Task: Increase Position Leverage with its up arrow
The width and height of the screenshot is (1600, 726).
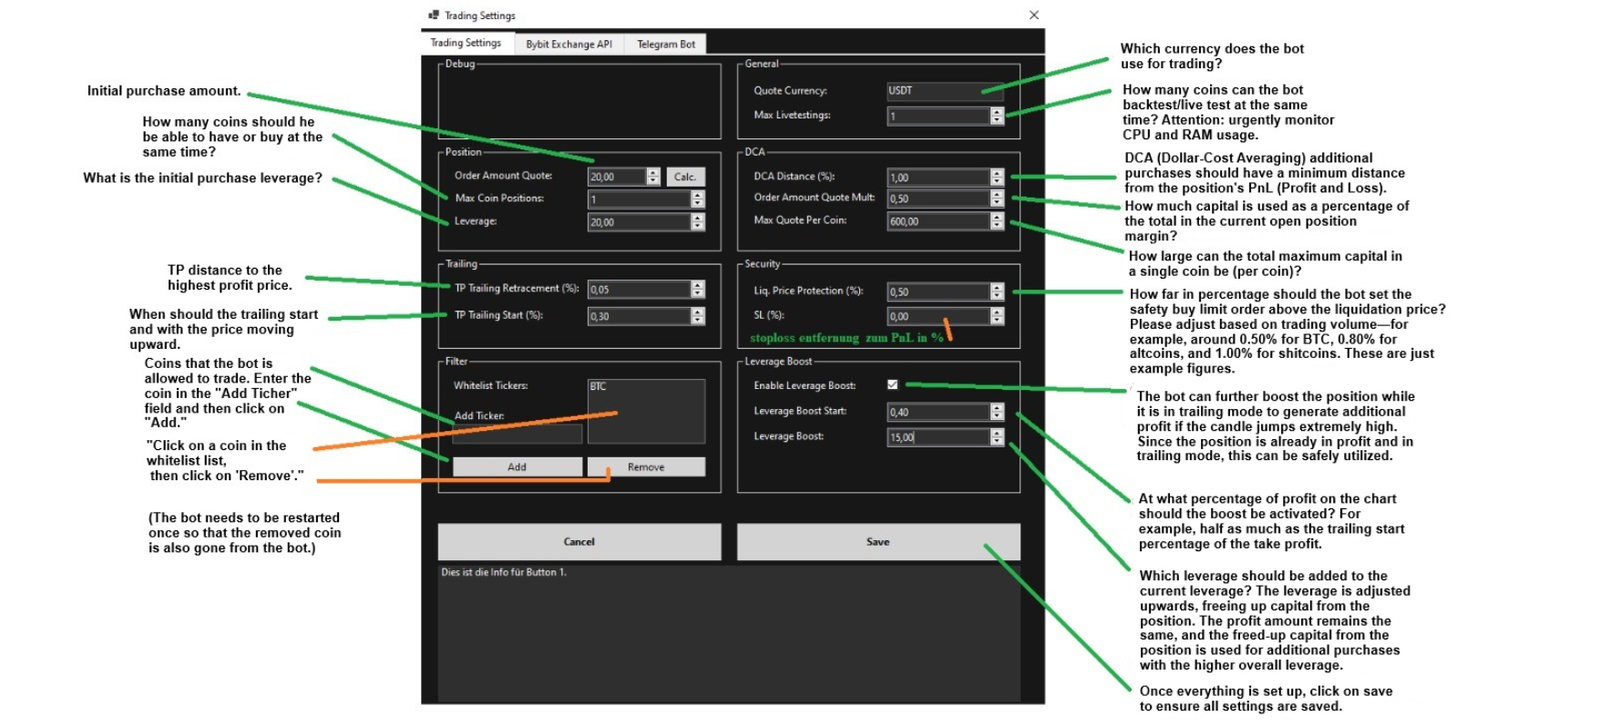Action: pyautogui.click(x=698, y=218)
